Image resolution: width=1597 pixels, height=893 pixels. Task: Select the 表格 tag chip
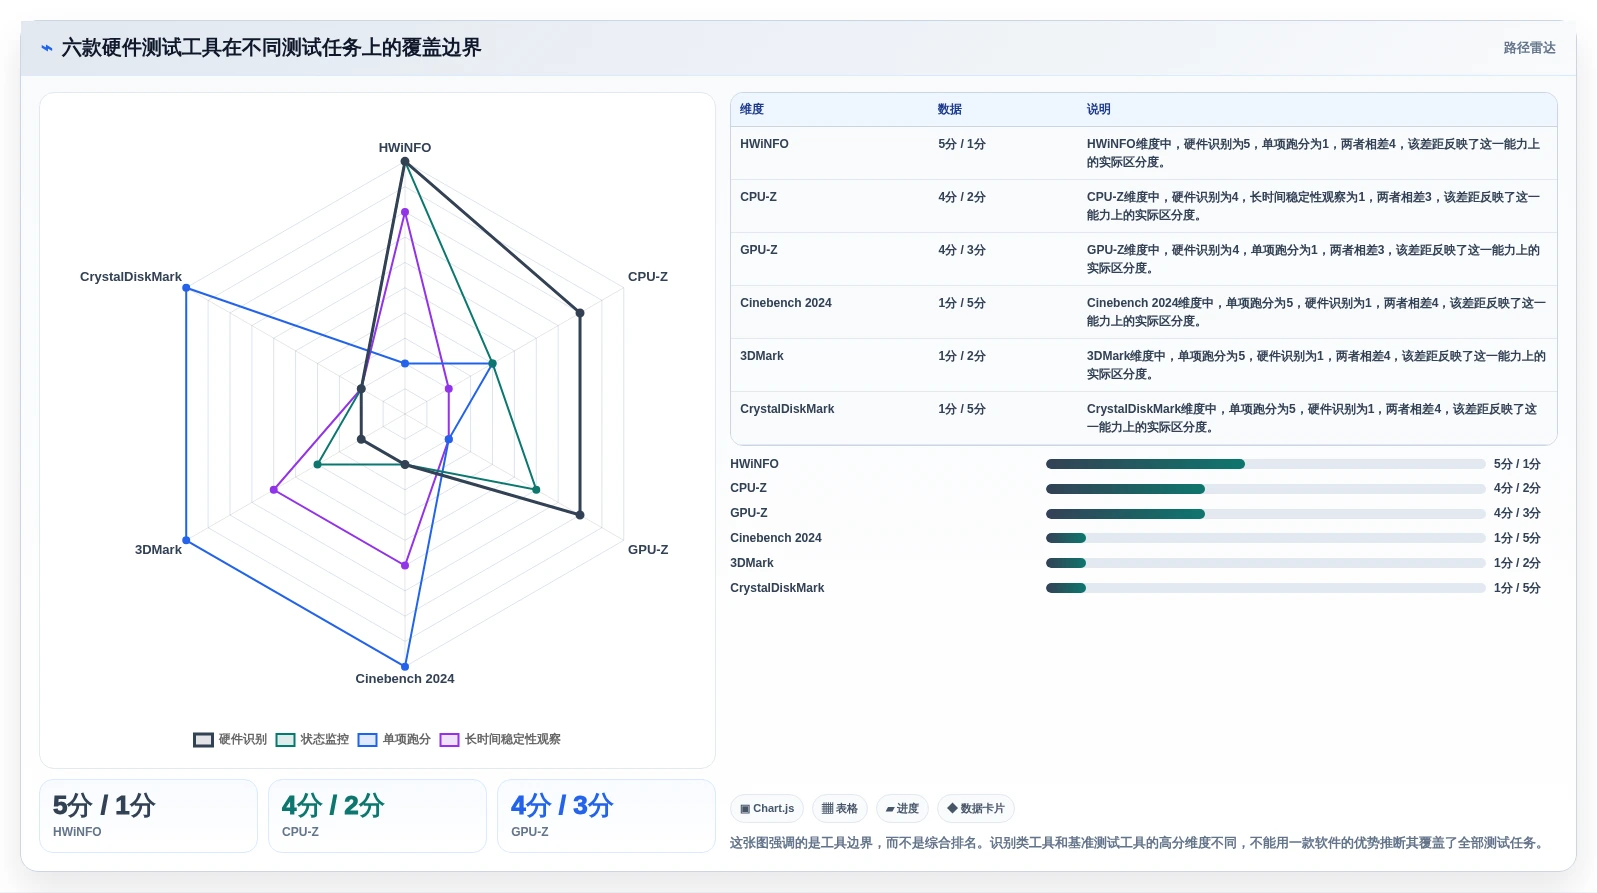840,809
